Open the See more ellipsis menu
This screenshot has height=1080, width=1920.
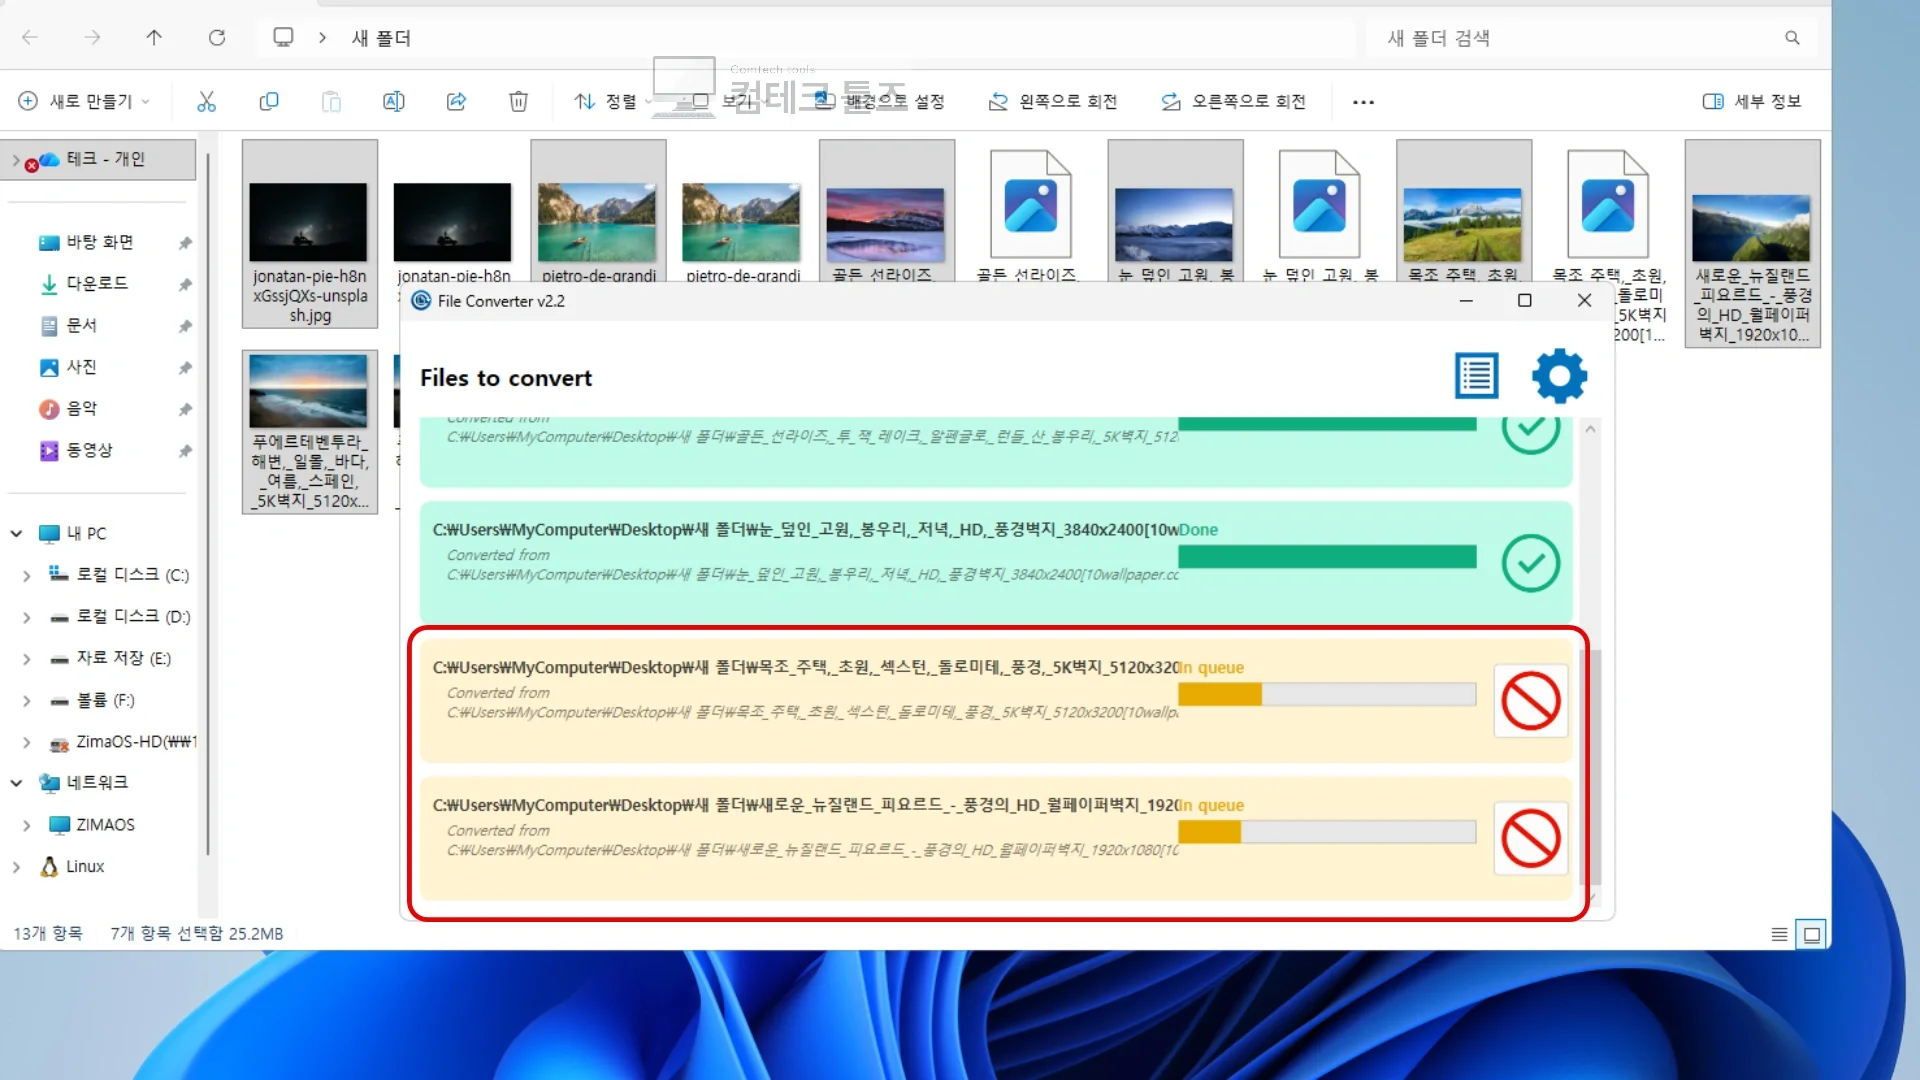pyautogui.click(x=1363, y=102)
